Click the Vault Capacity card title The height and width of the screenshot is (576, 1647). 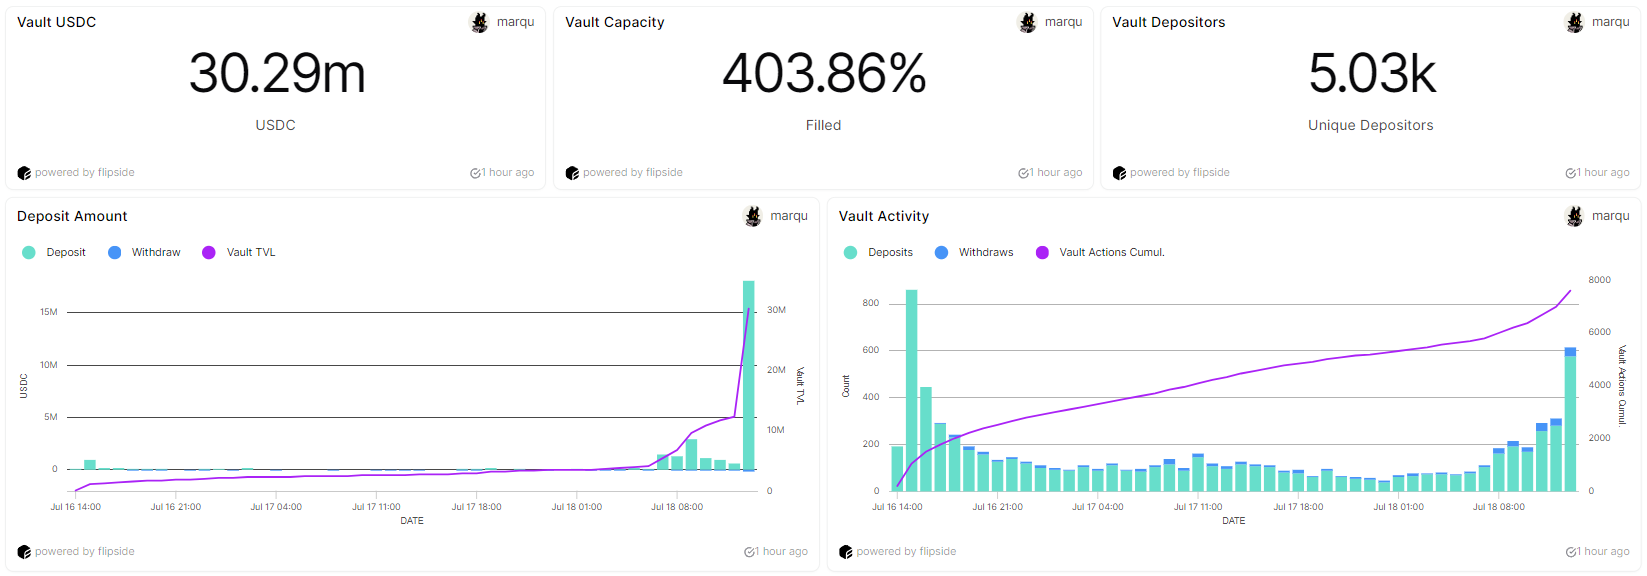614,22
